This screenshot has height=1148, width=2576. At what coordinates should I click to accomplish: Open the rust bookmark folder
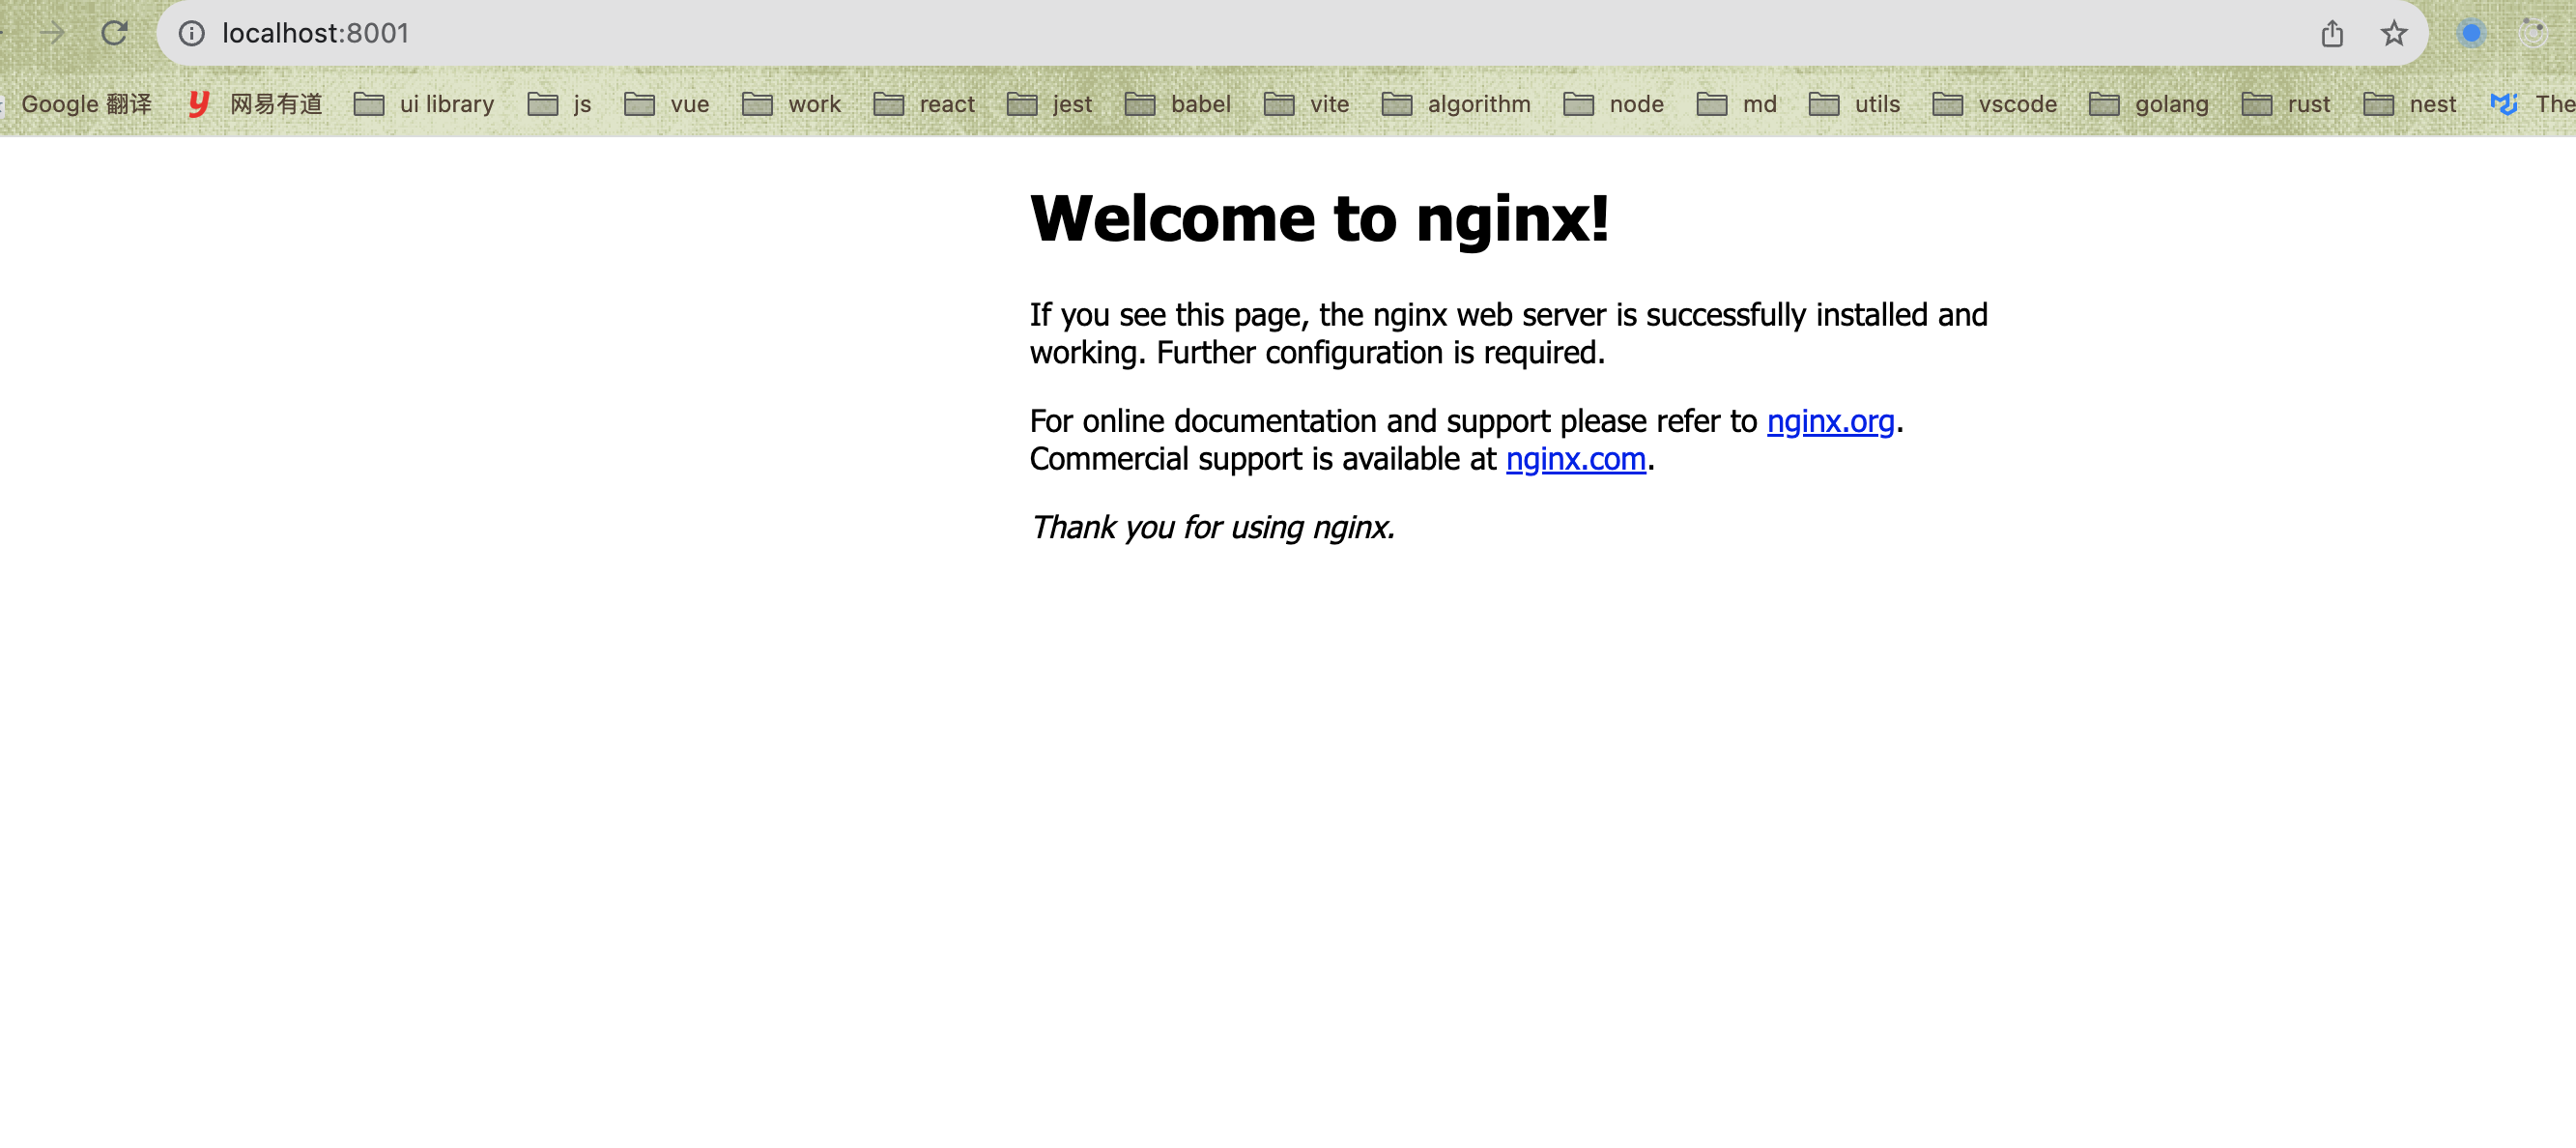coord(2285,104)
